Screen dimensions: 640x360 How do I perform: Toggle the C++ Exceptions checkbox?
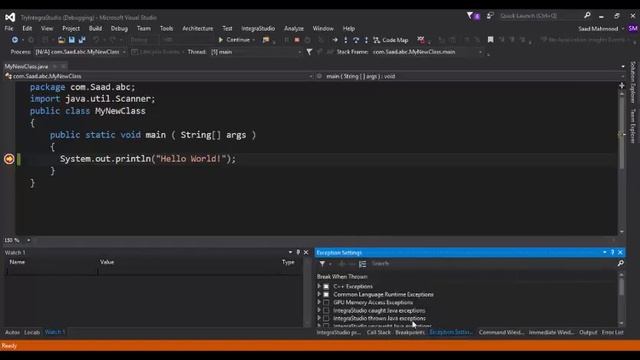tap(326, 287)
